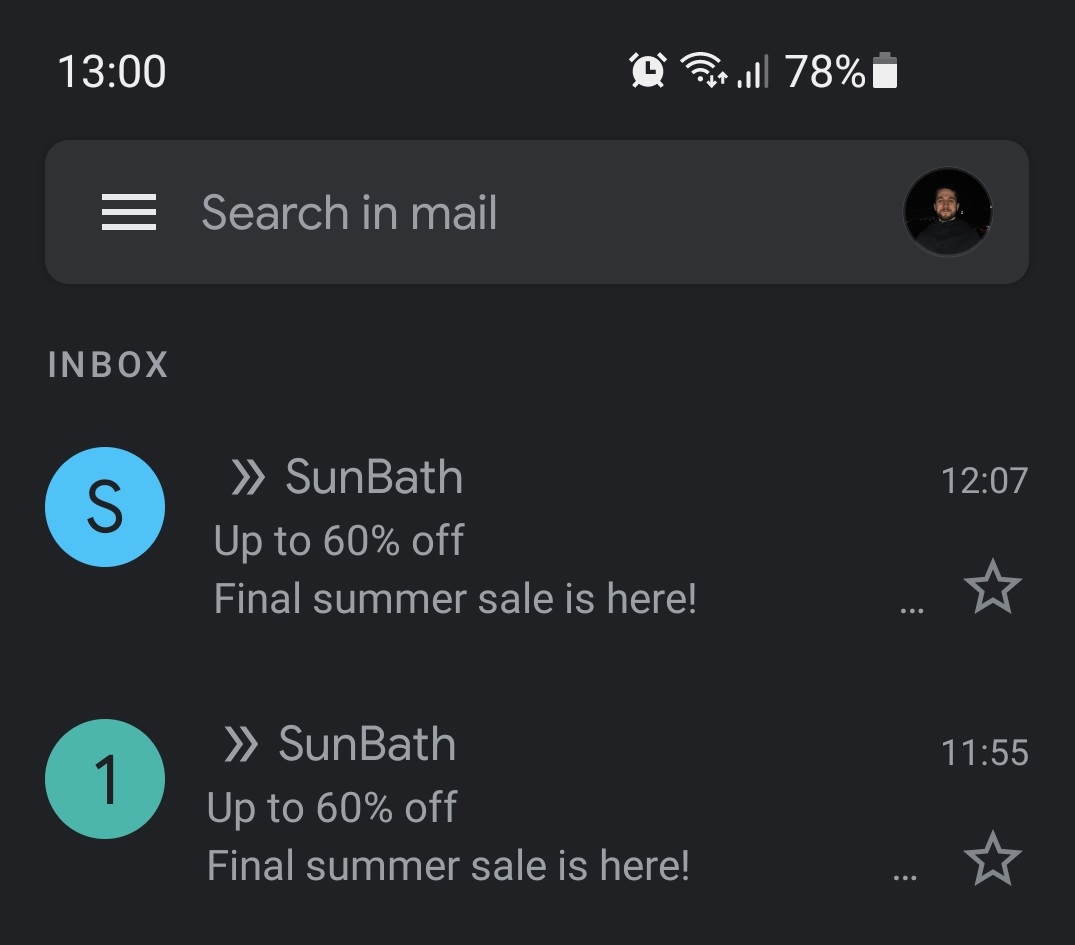Open the 11:55 SunBath email subject
Viewport: 1075px width, 945px height.
tap(332, 808)
